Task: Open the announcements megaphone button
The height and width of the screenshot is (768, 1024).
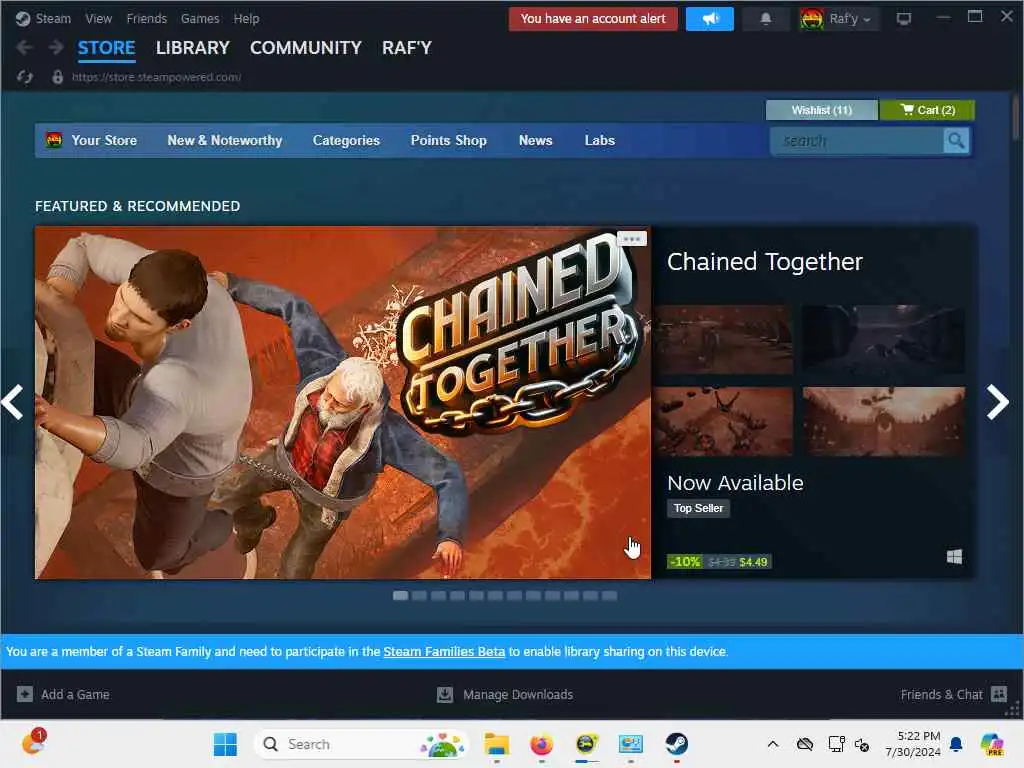Action: 710,19
